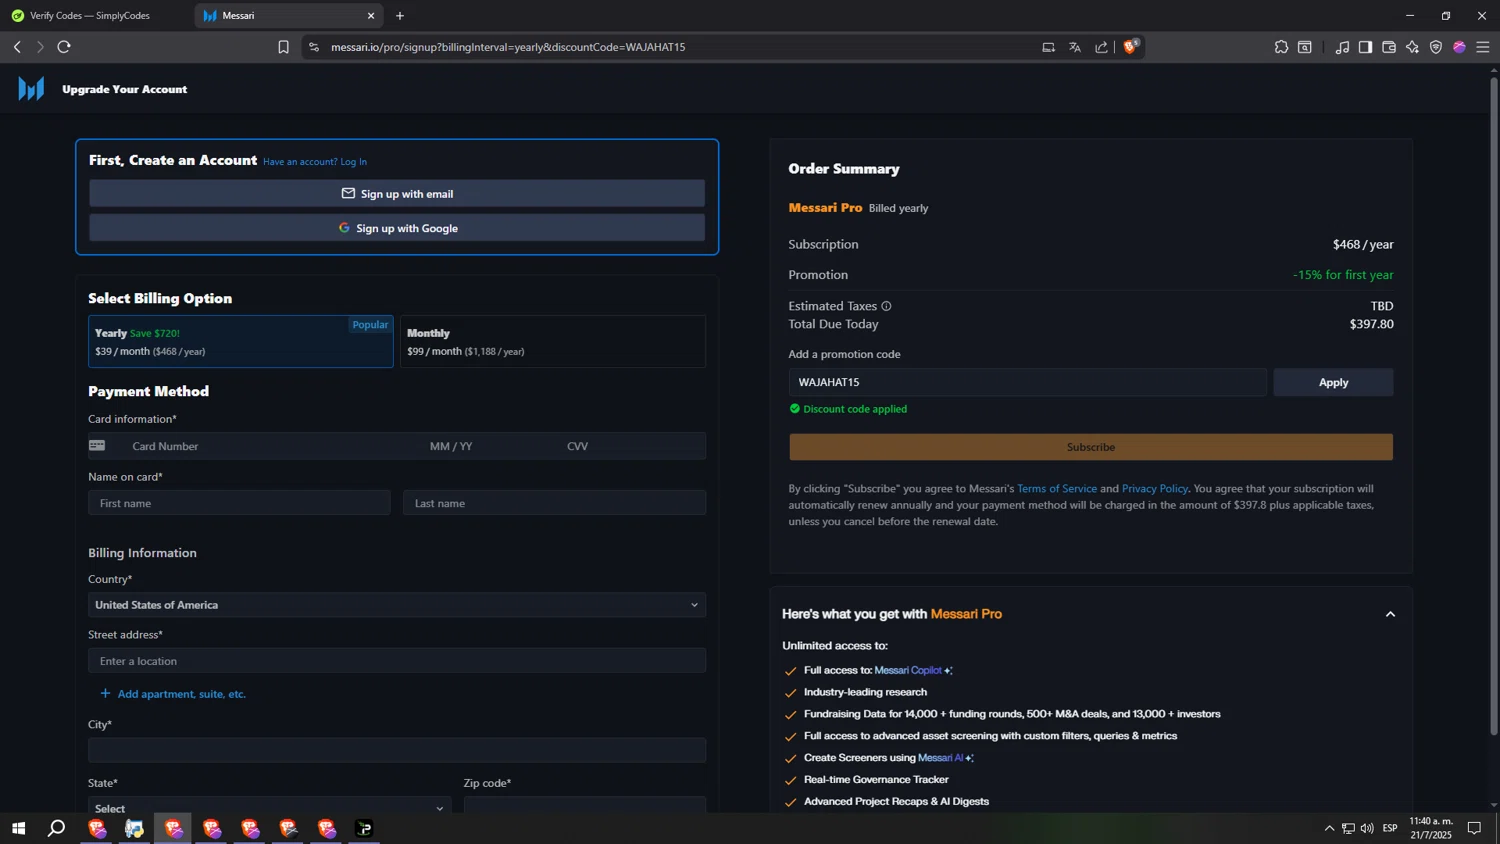Click the profile avatar icon in the toolbar
Viewport: 1500px width, 844px height.
point(1459,47)
